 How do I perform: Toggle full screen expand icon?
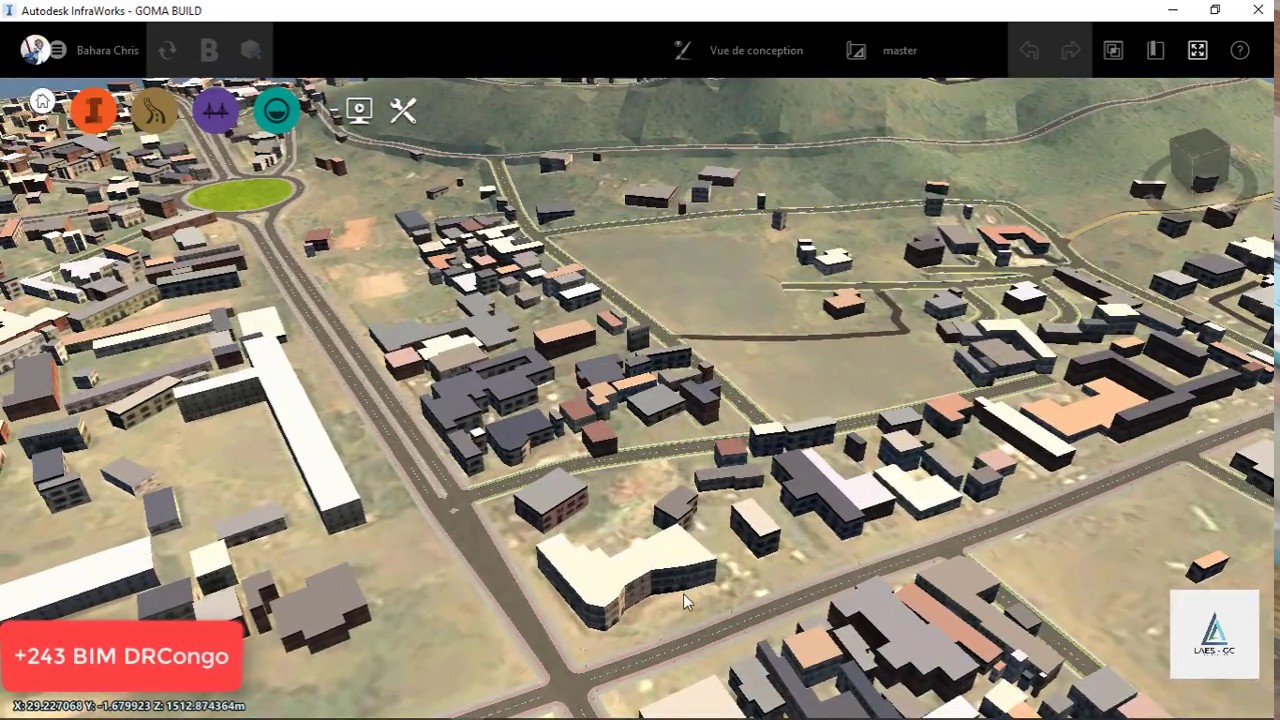pyautogui.click(x=1198, y=50)
